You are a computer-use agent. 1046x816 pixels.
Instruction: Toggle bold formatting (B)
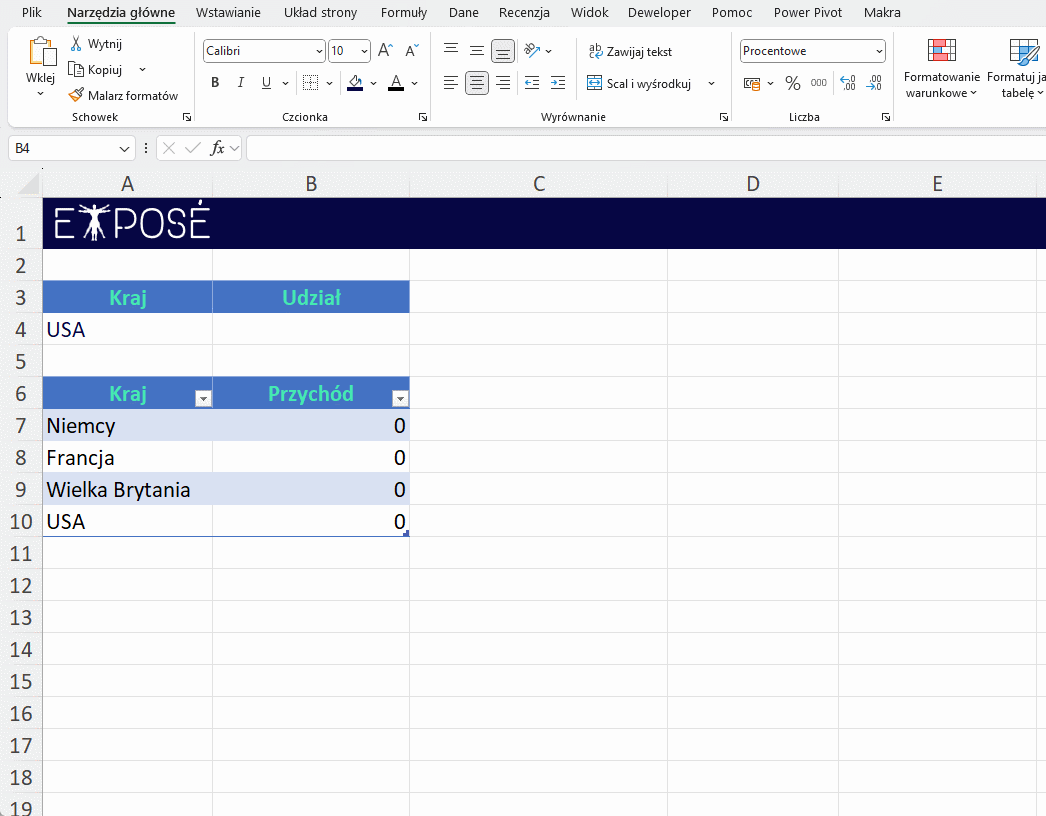click(x=215, y=83)
